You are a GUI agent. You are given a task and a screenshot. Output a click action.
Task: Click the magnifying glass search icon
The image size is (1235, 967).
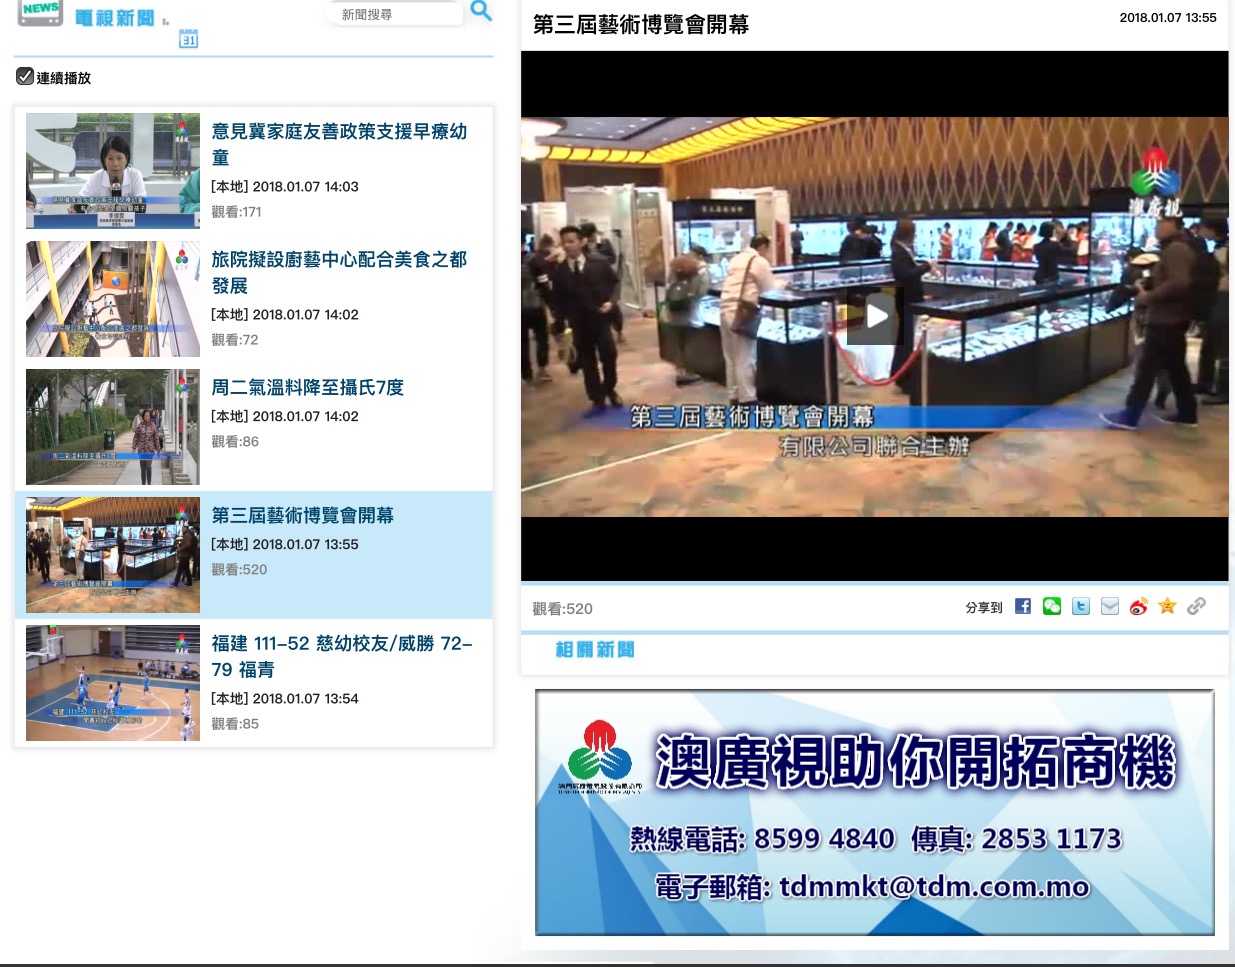(x=481, y=12)
